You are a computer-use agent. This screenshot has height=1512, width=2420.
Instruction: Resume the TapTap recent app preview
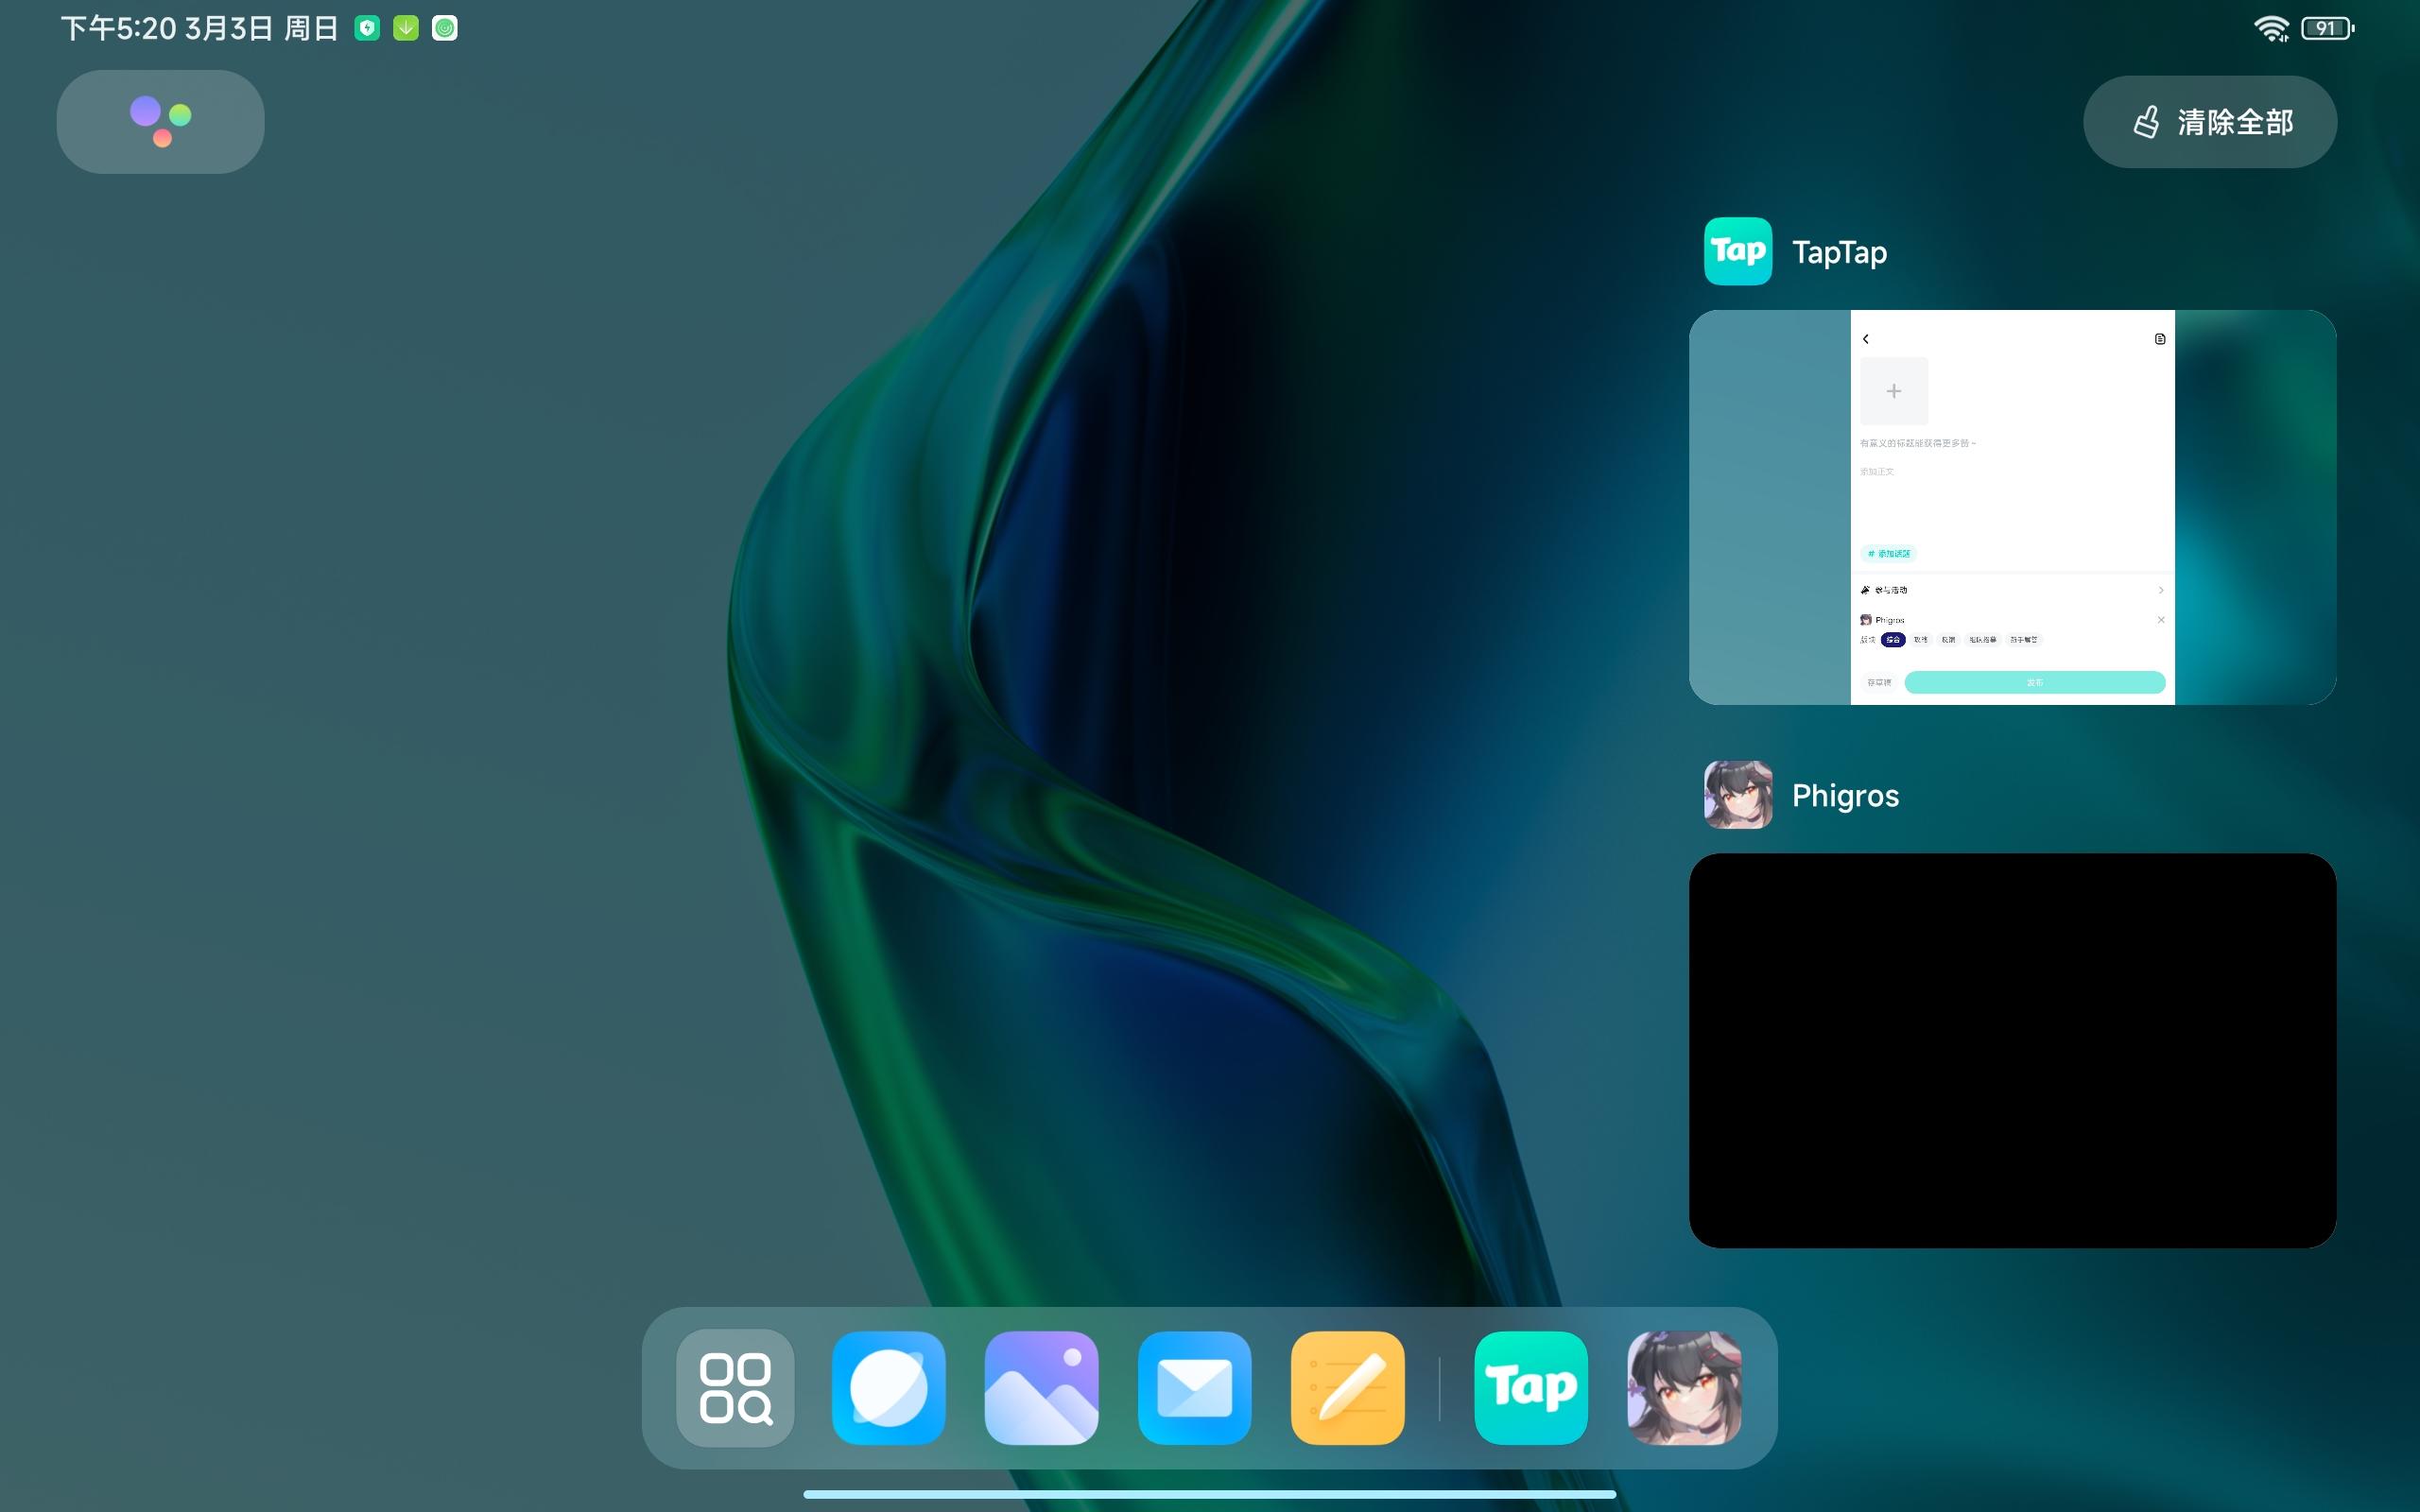pyautogui.click(x=2012, y=507)
